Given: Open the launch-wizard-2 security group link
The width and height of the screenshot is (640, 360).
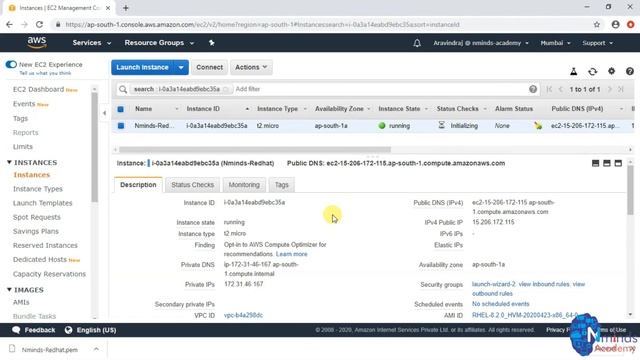Looking at the screenshot, I should coord(493,284).
